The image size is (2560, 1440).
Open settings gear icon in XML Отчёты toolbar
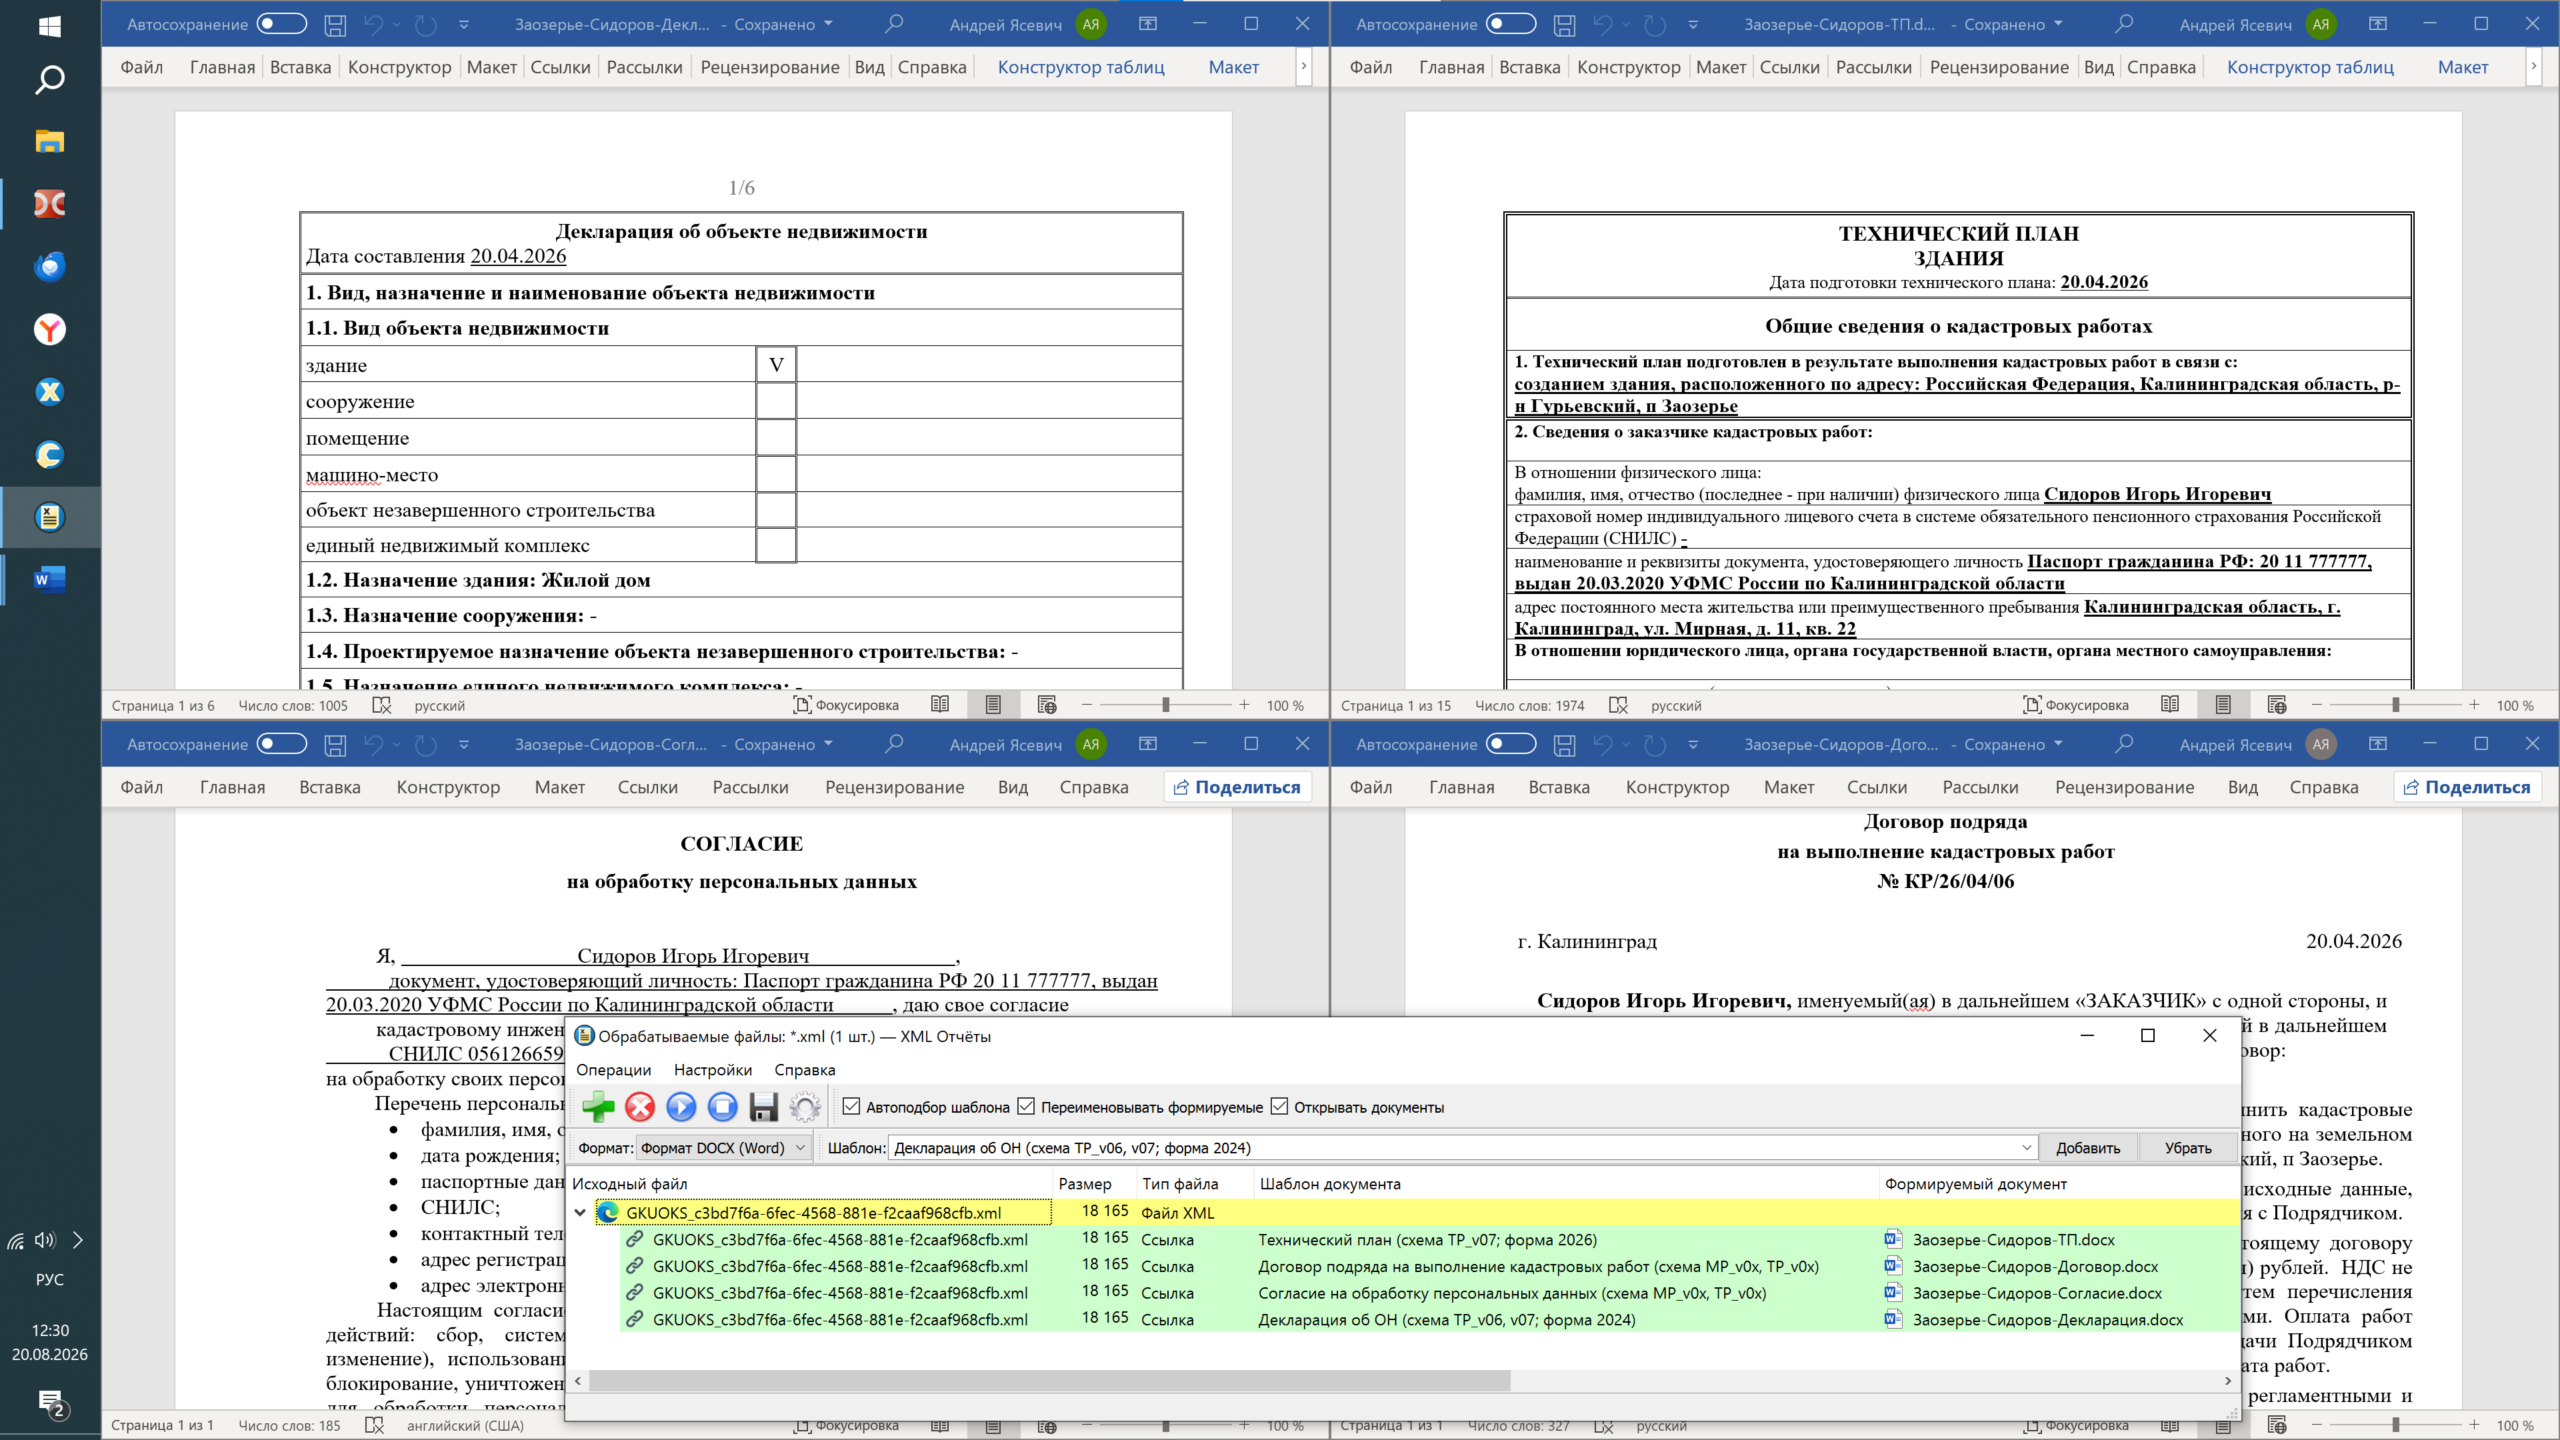[x=805, y=1106]
